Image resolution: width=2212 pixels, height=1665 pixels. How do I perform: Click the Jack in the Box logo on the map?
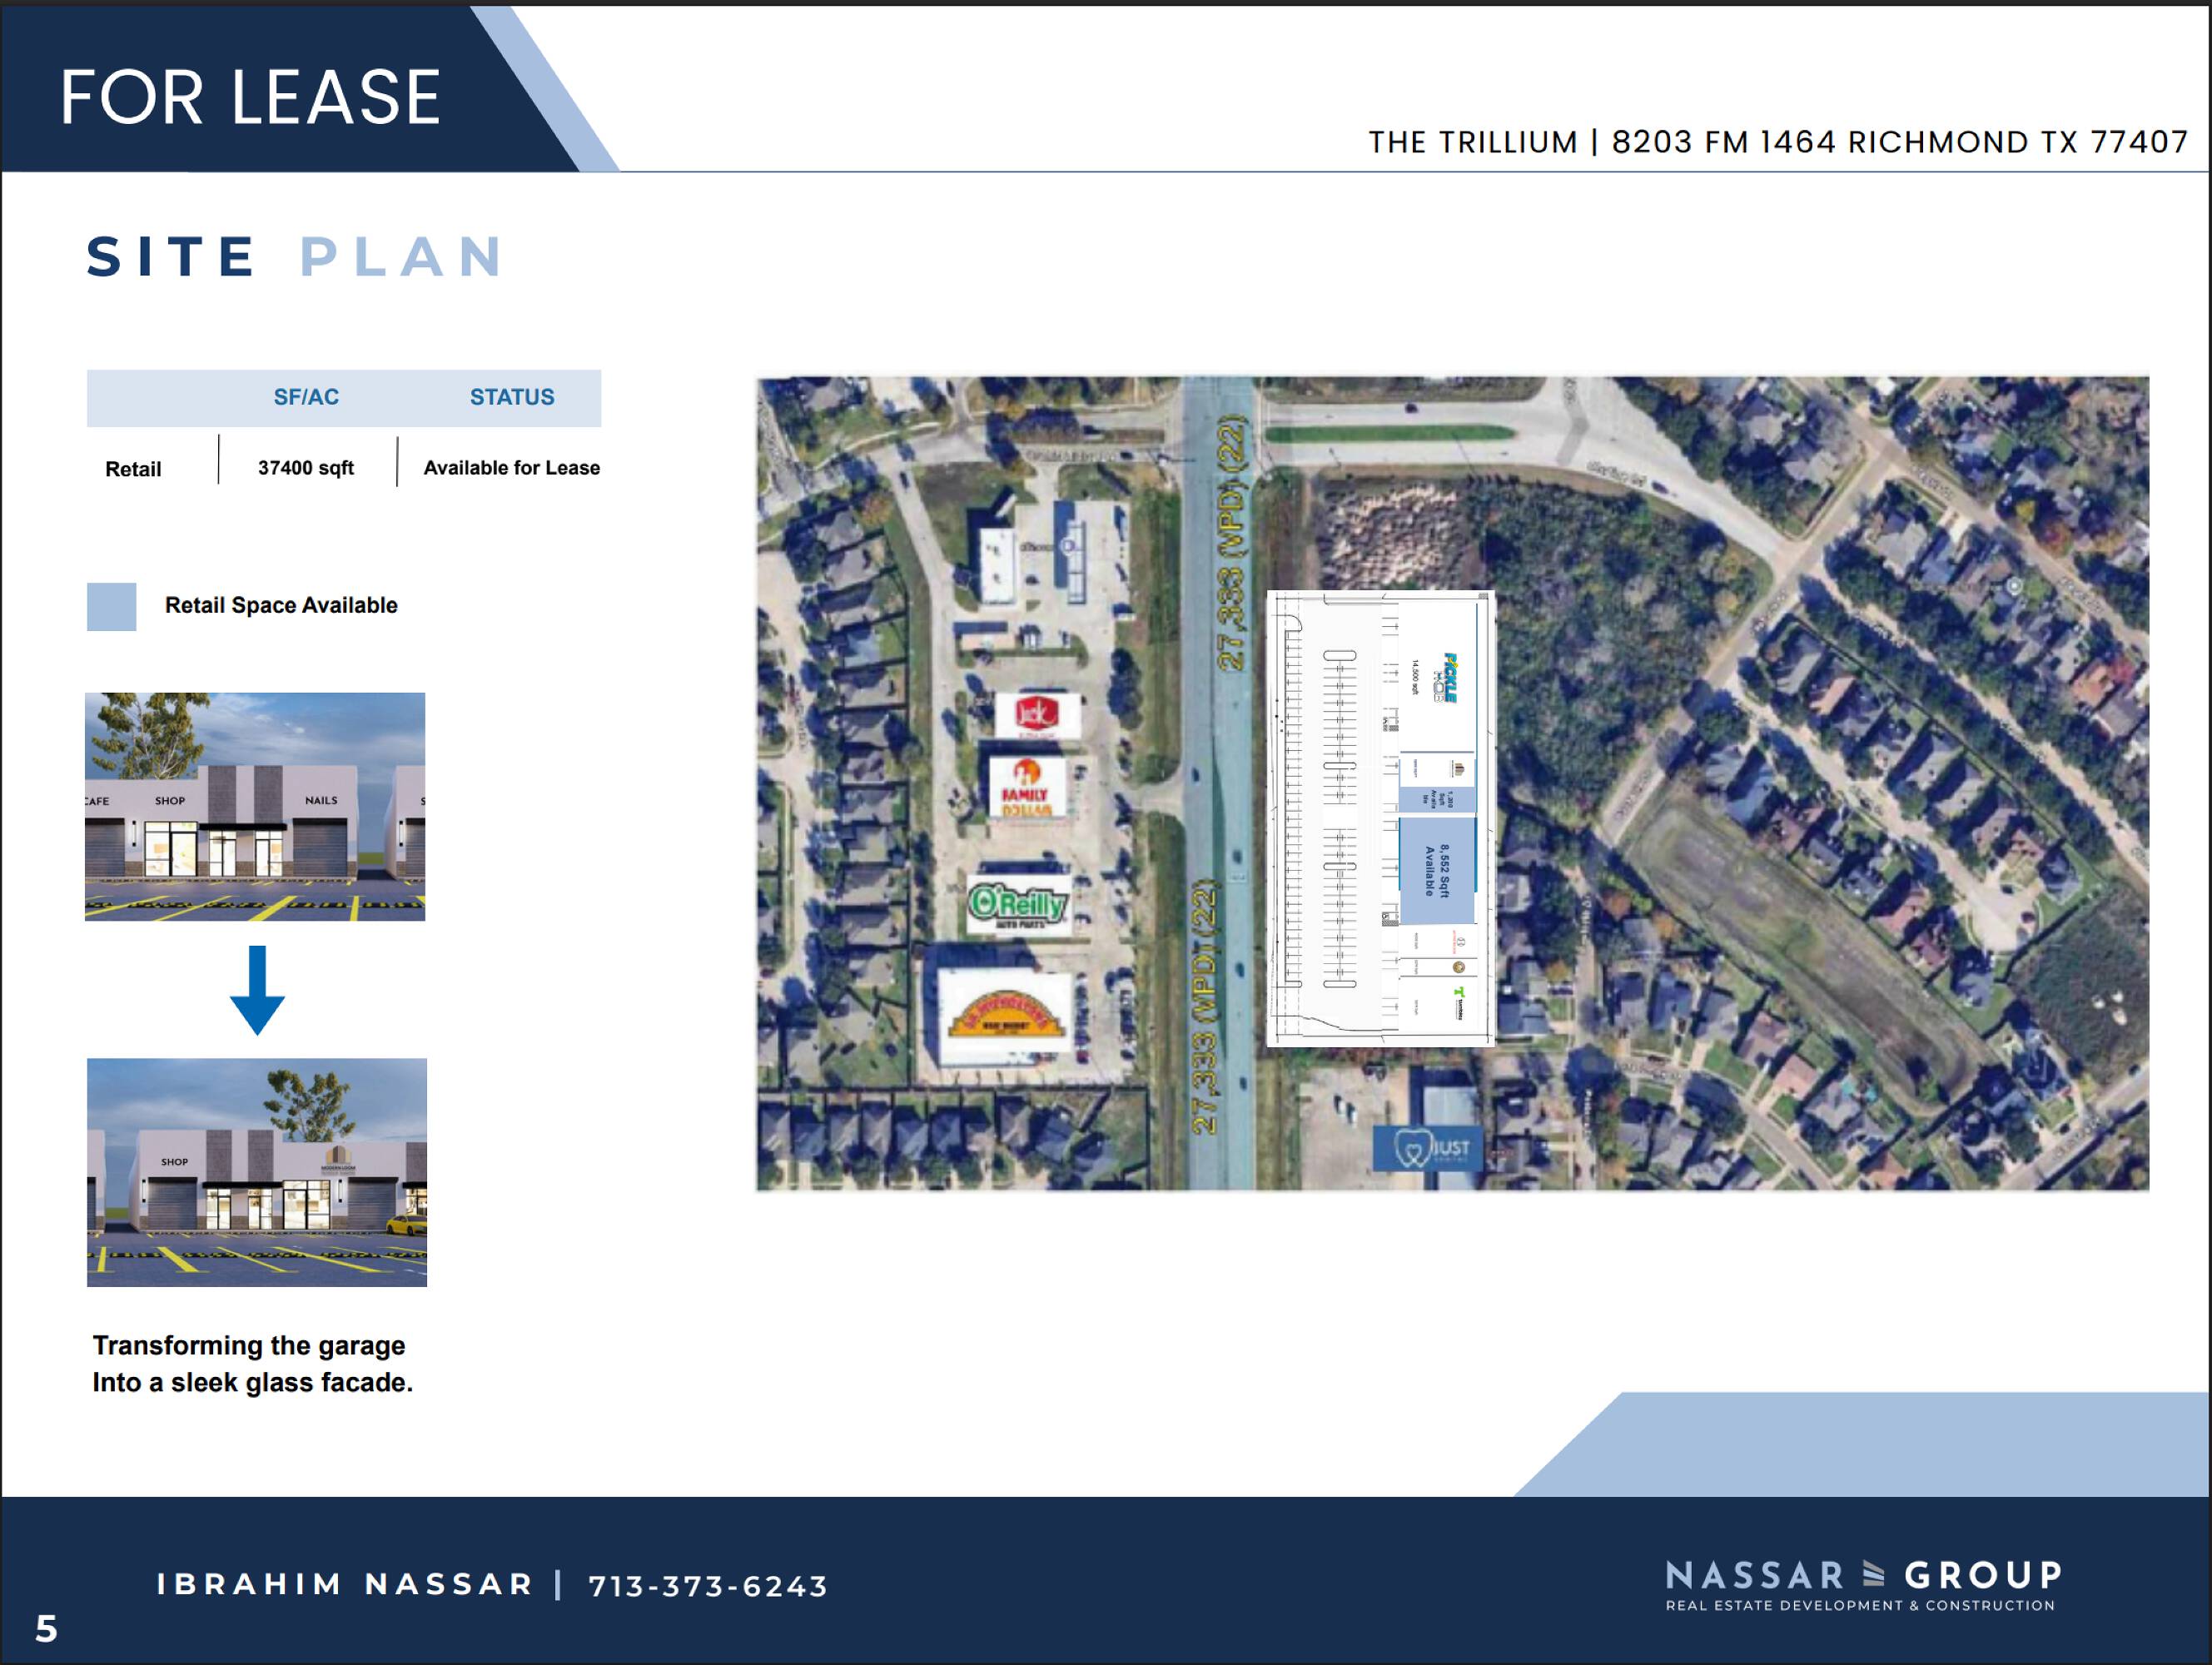coord(1037,715)
